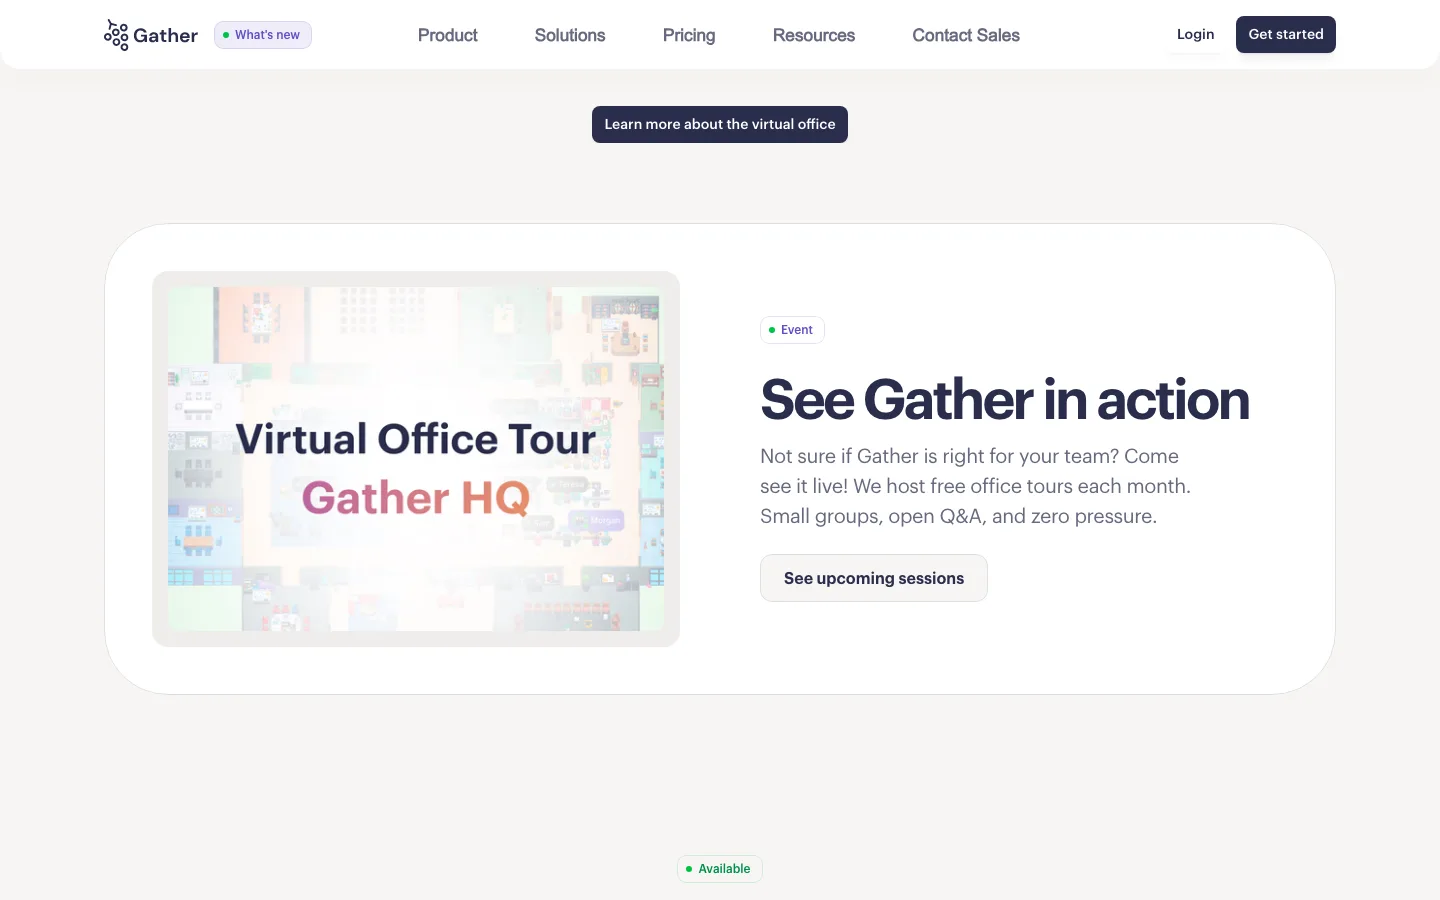Click the See upcoming sessions button

tap(874, 578)
